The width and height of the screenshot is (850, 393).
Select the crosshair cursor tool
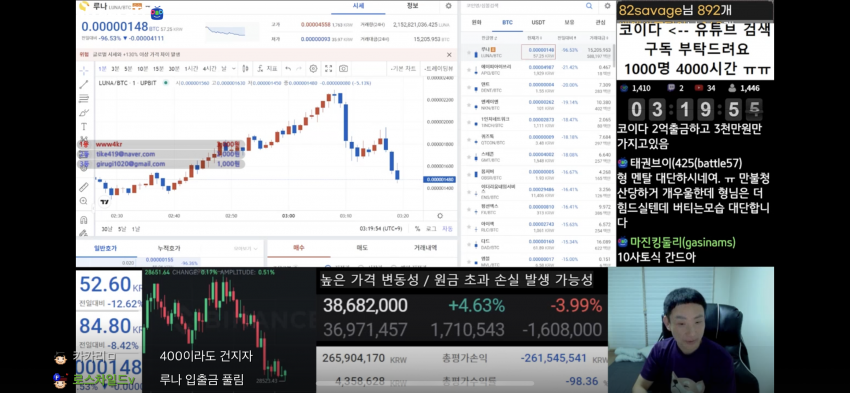click(x=84, y=70)
